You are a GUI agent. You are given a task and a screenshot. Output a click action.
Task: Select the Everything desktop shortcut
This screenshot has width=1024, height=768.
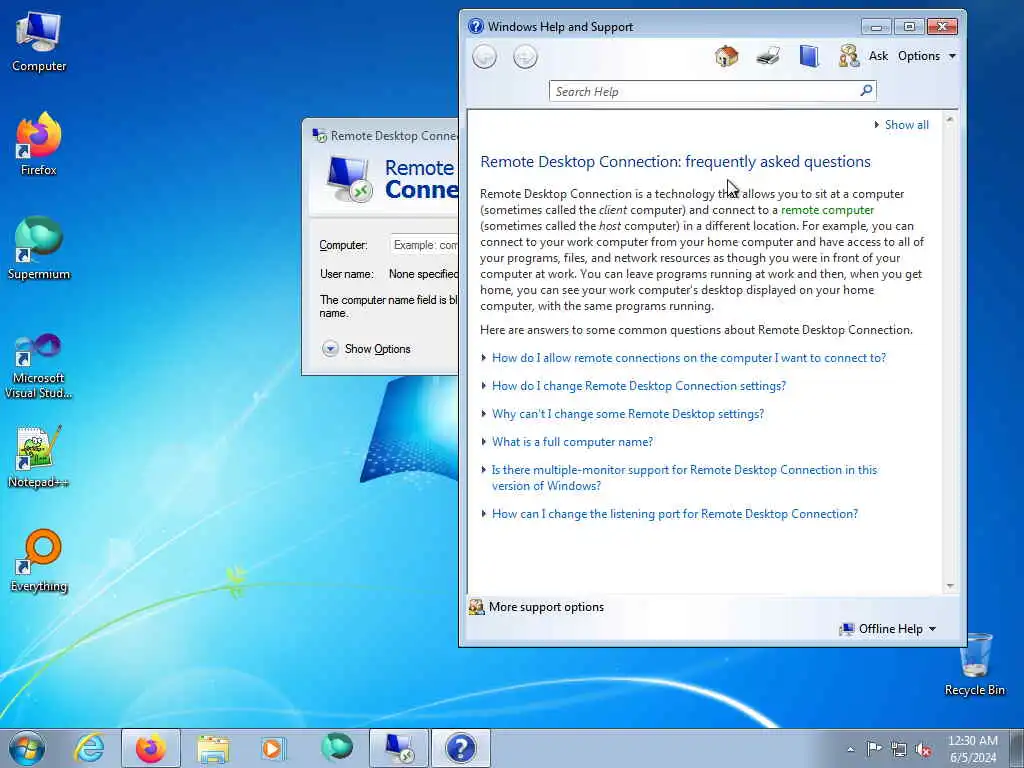click(39, 560)
